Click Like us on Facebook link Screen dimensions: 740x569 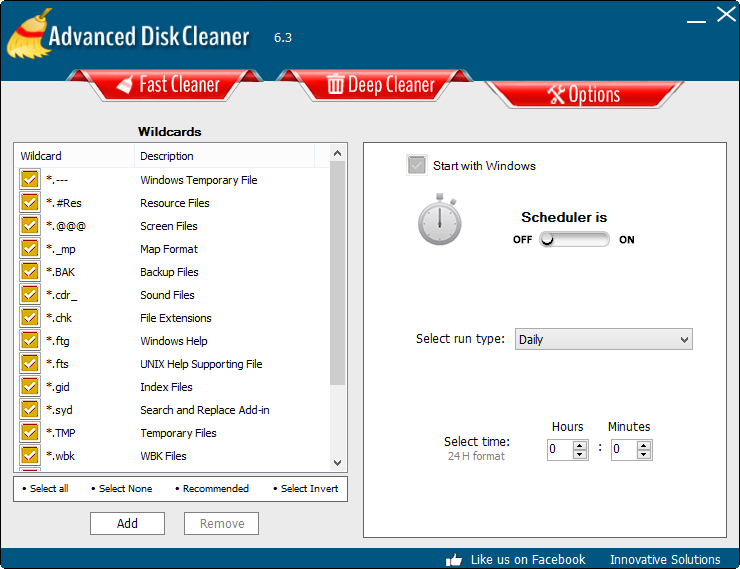528,560
